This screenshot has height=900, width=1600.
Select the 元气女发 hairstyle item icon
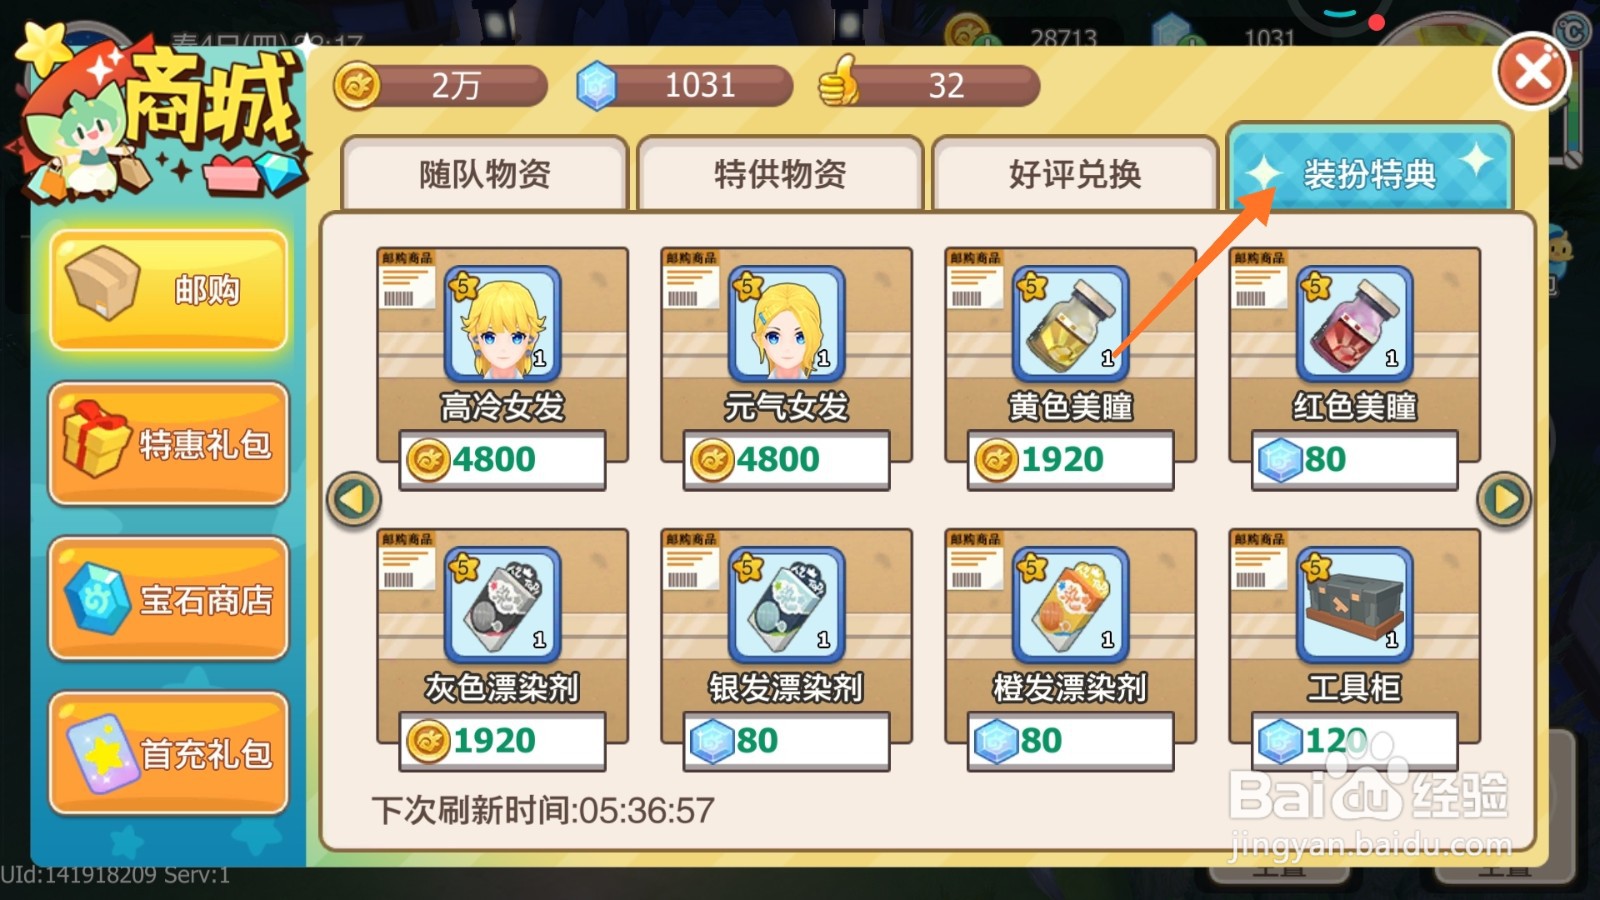click(x=786, y=324)
